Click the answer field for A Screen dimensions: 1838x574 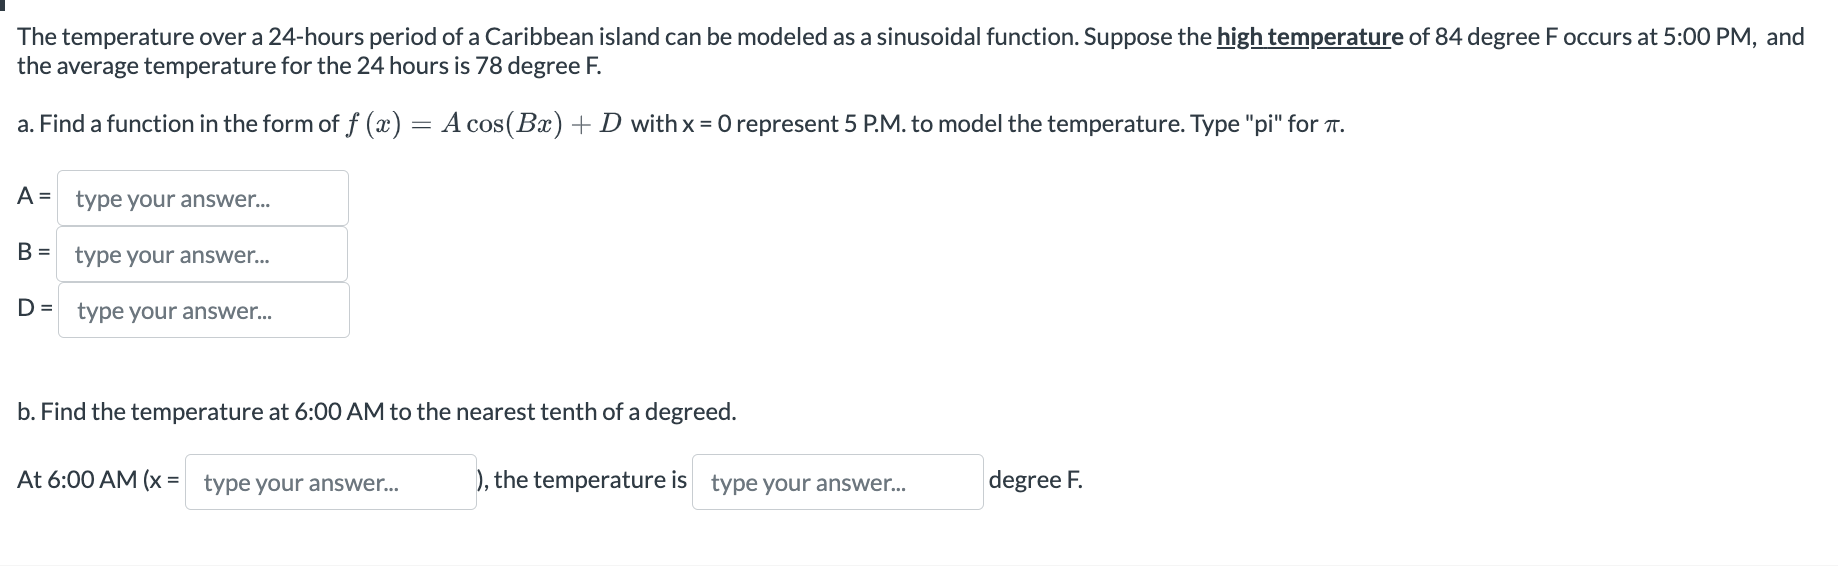tap(203, 198)
